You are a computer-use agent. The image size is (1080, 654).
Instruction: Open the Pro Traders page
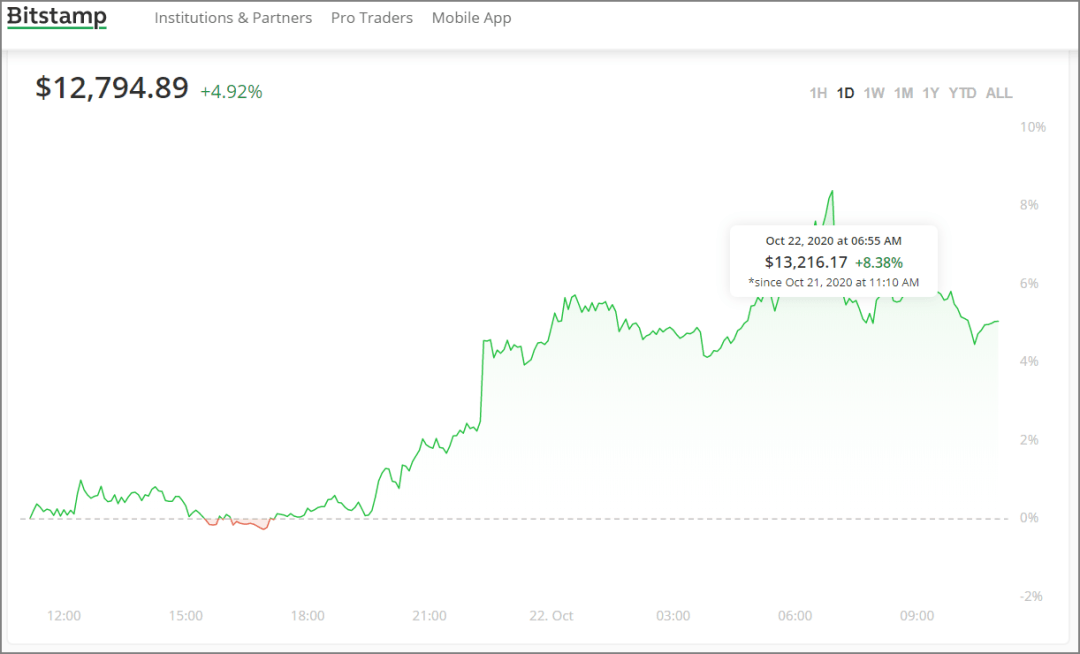click(372, 18)
